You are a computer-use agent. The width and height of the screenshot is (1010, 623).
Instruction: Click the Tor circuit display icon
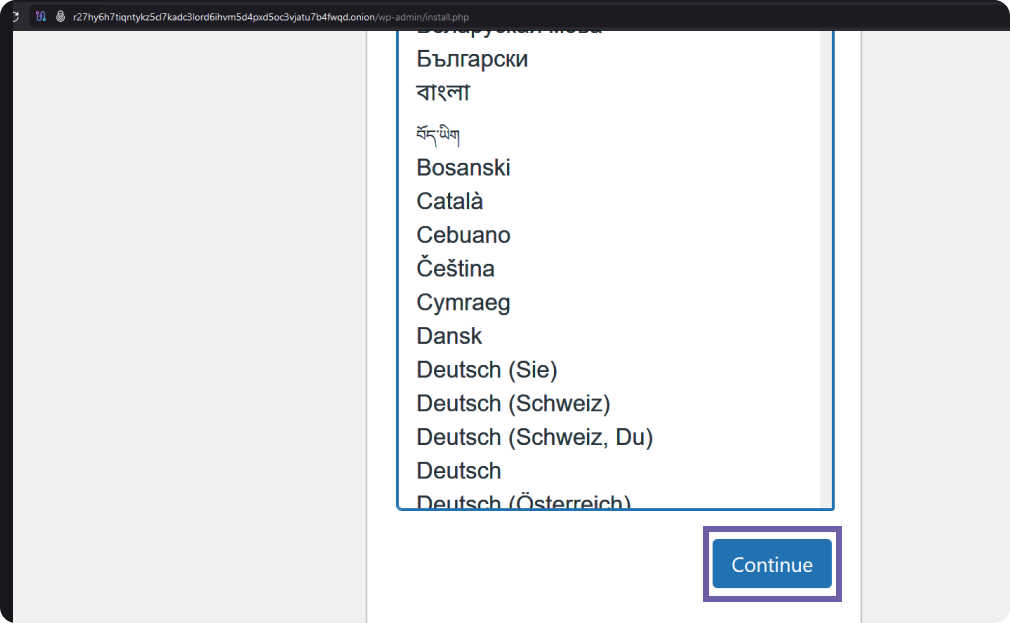click(x=41, y=17)
